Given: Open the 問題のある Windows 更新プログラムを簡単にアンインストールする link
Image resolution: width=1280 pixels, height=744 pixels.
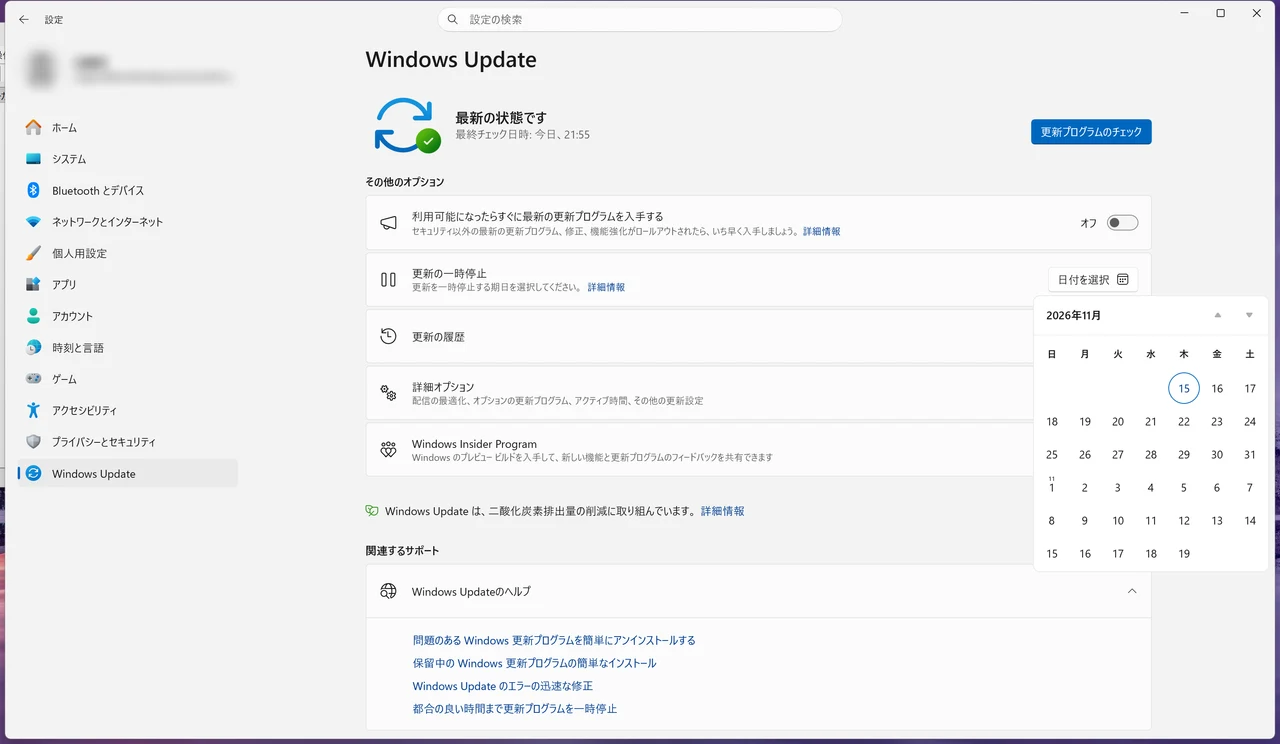Looking at the screenshot, I should pyautogui.click(x=554, y=640).
